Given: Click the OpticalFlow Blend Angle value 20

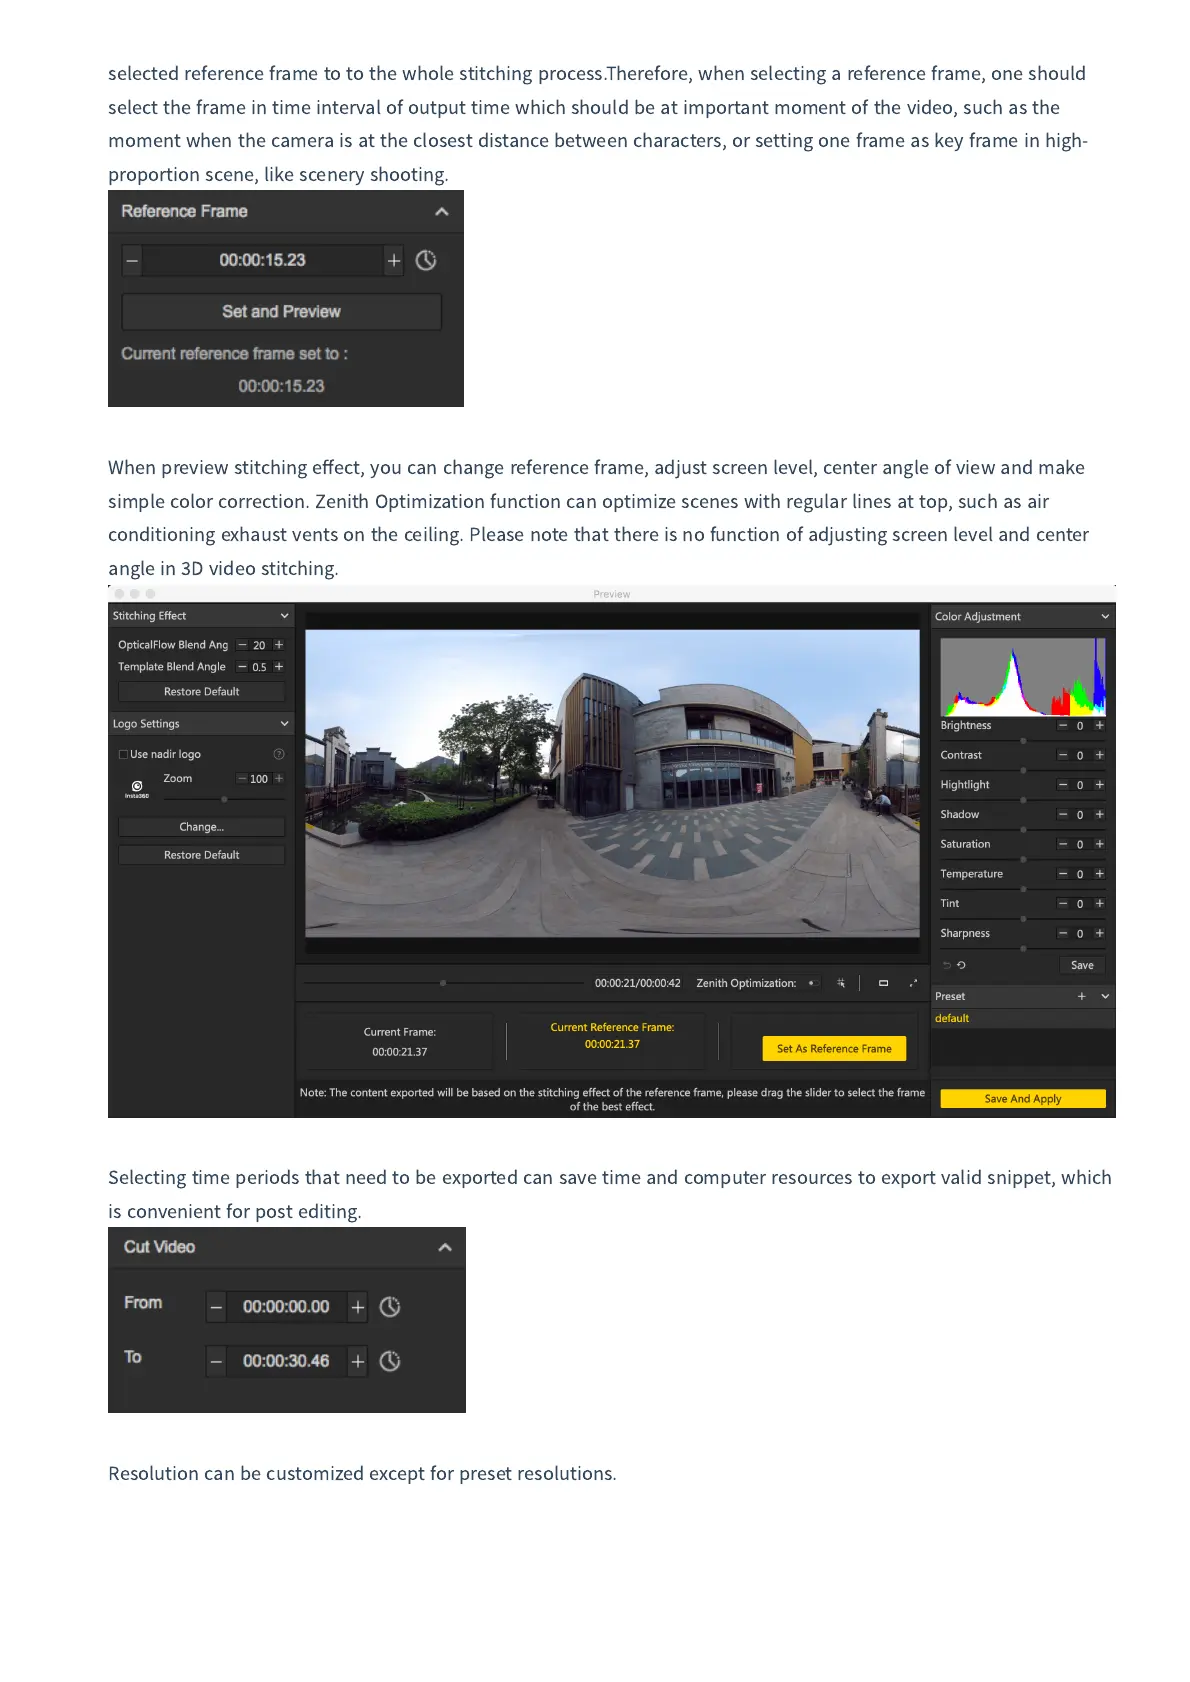Looking at the screenshot, I should coord(259,646).
